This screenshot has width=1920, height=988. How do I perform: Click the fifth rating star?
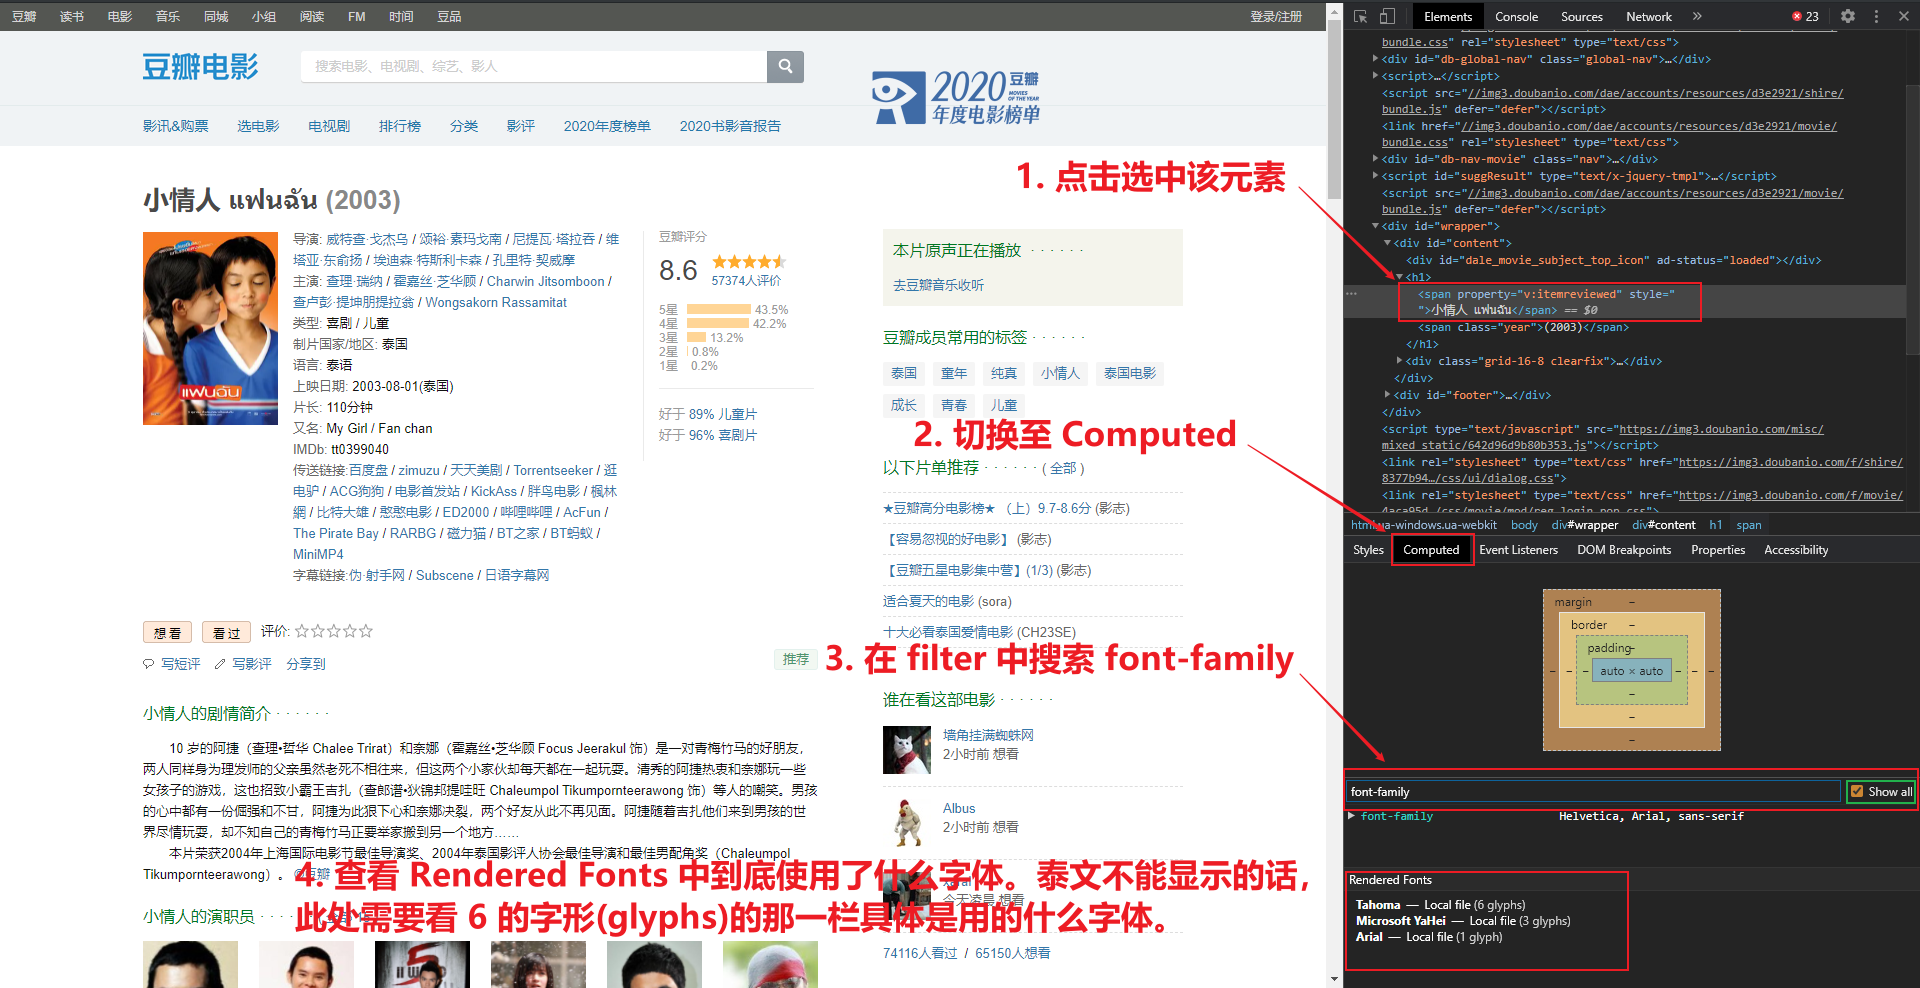pyautogui.click(x=366, y=631)
